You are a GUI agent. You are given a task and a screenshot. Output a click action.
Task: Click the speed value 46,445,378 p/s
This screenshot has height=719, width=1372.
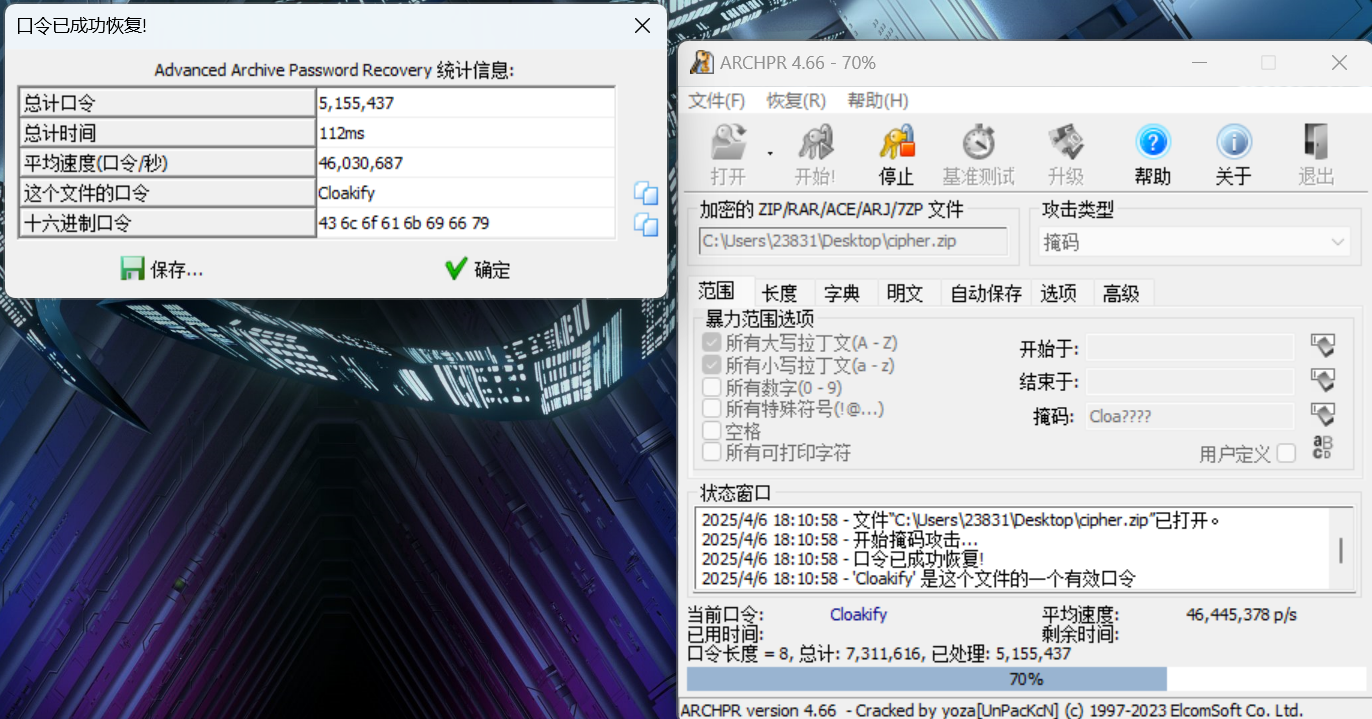1241,614
